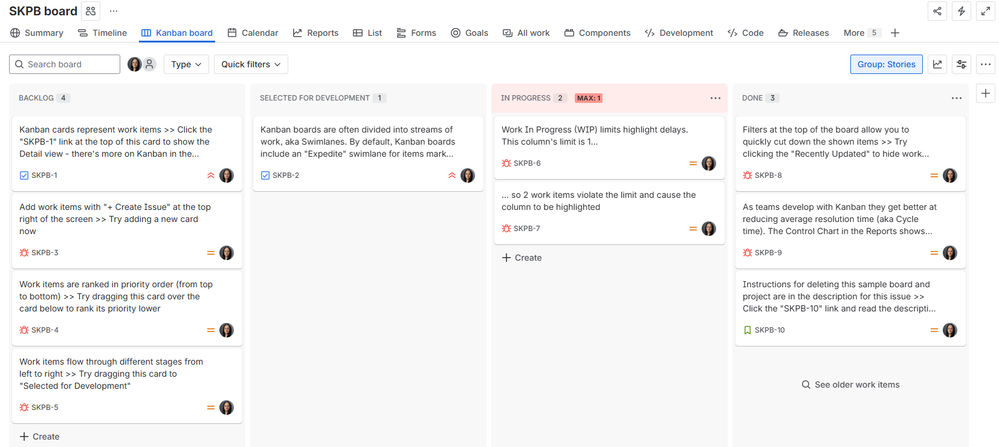The image size is (999, 447).
Task: Open the Components tab
Action: 597,33
